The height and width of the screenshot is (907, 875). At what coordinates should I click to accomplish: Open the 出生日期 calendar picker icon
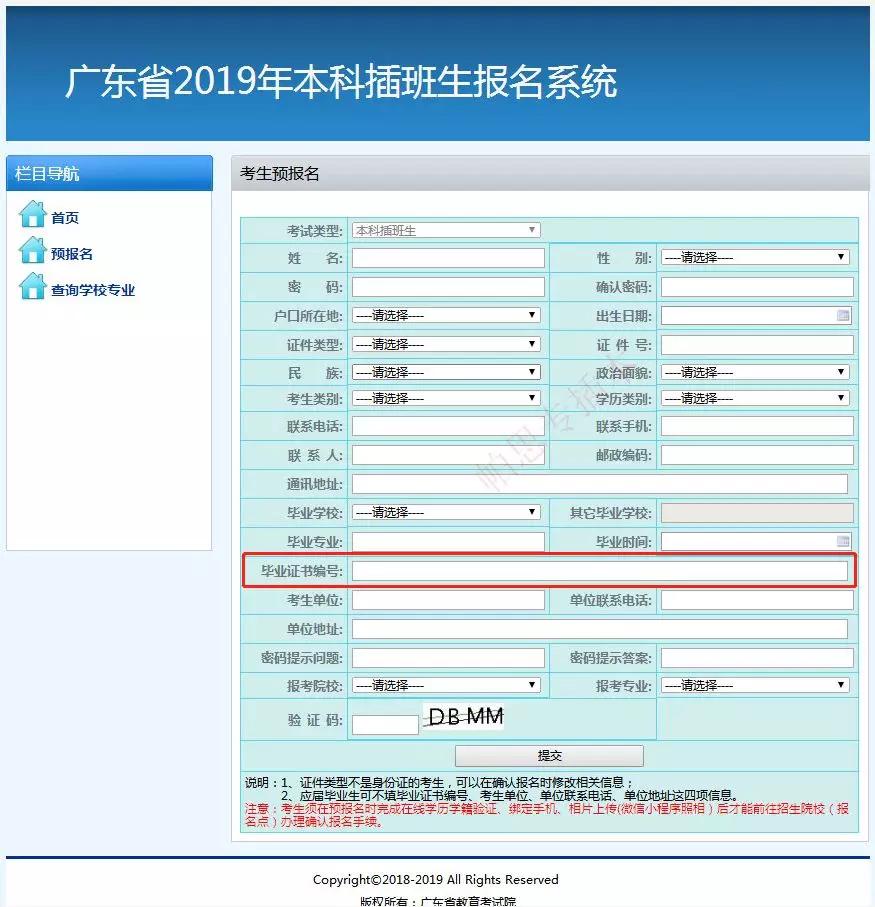point(843,315)
